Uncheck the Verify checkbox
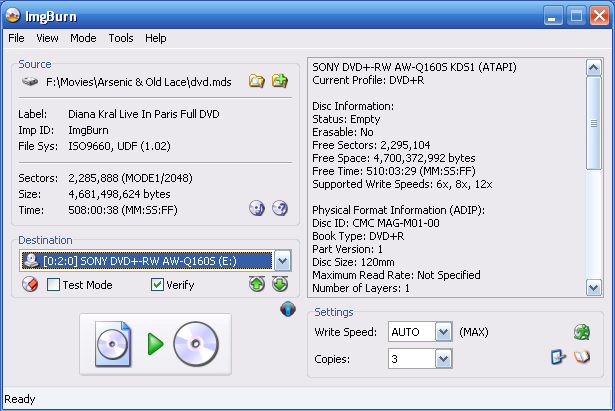The image size is (615, 411). [x=157, y=284]
